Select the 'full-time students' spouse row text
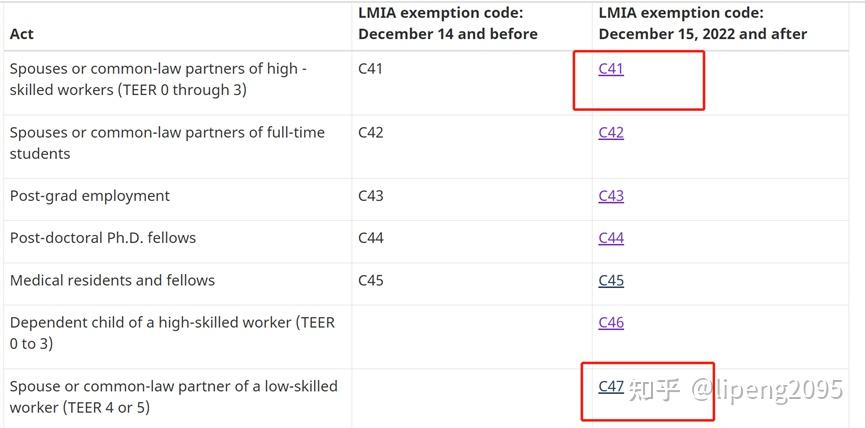The image size is (865, 428). pyautogui.click(x=167, y=143)
